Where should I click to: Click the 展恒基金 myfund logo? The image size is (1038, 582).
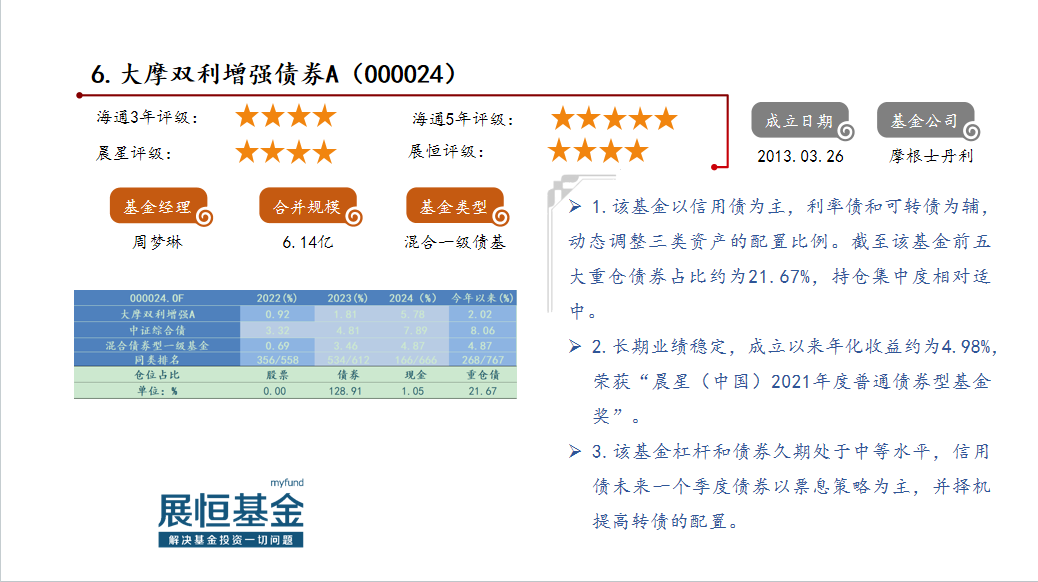(x=231, y=514)
